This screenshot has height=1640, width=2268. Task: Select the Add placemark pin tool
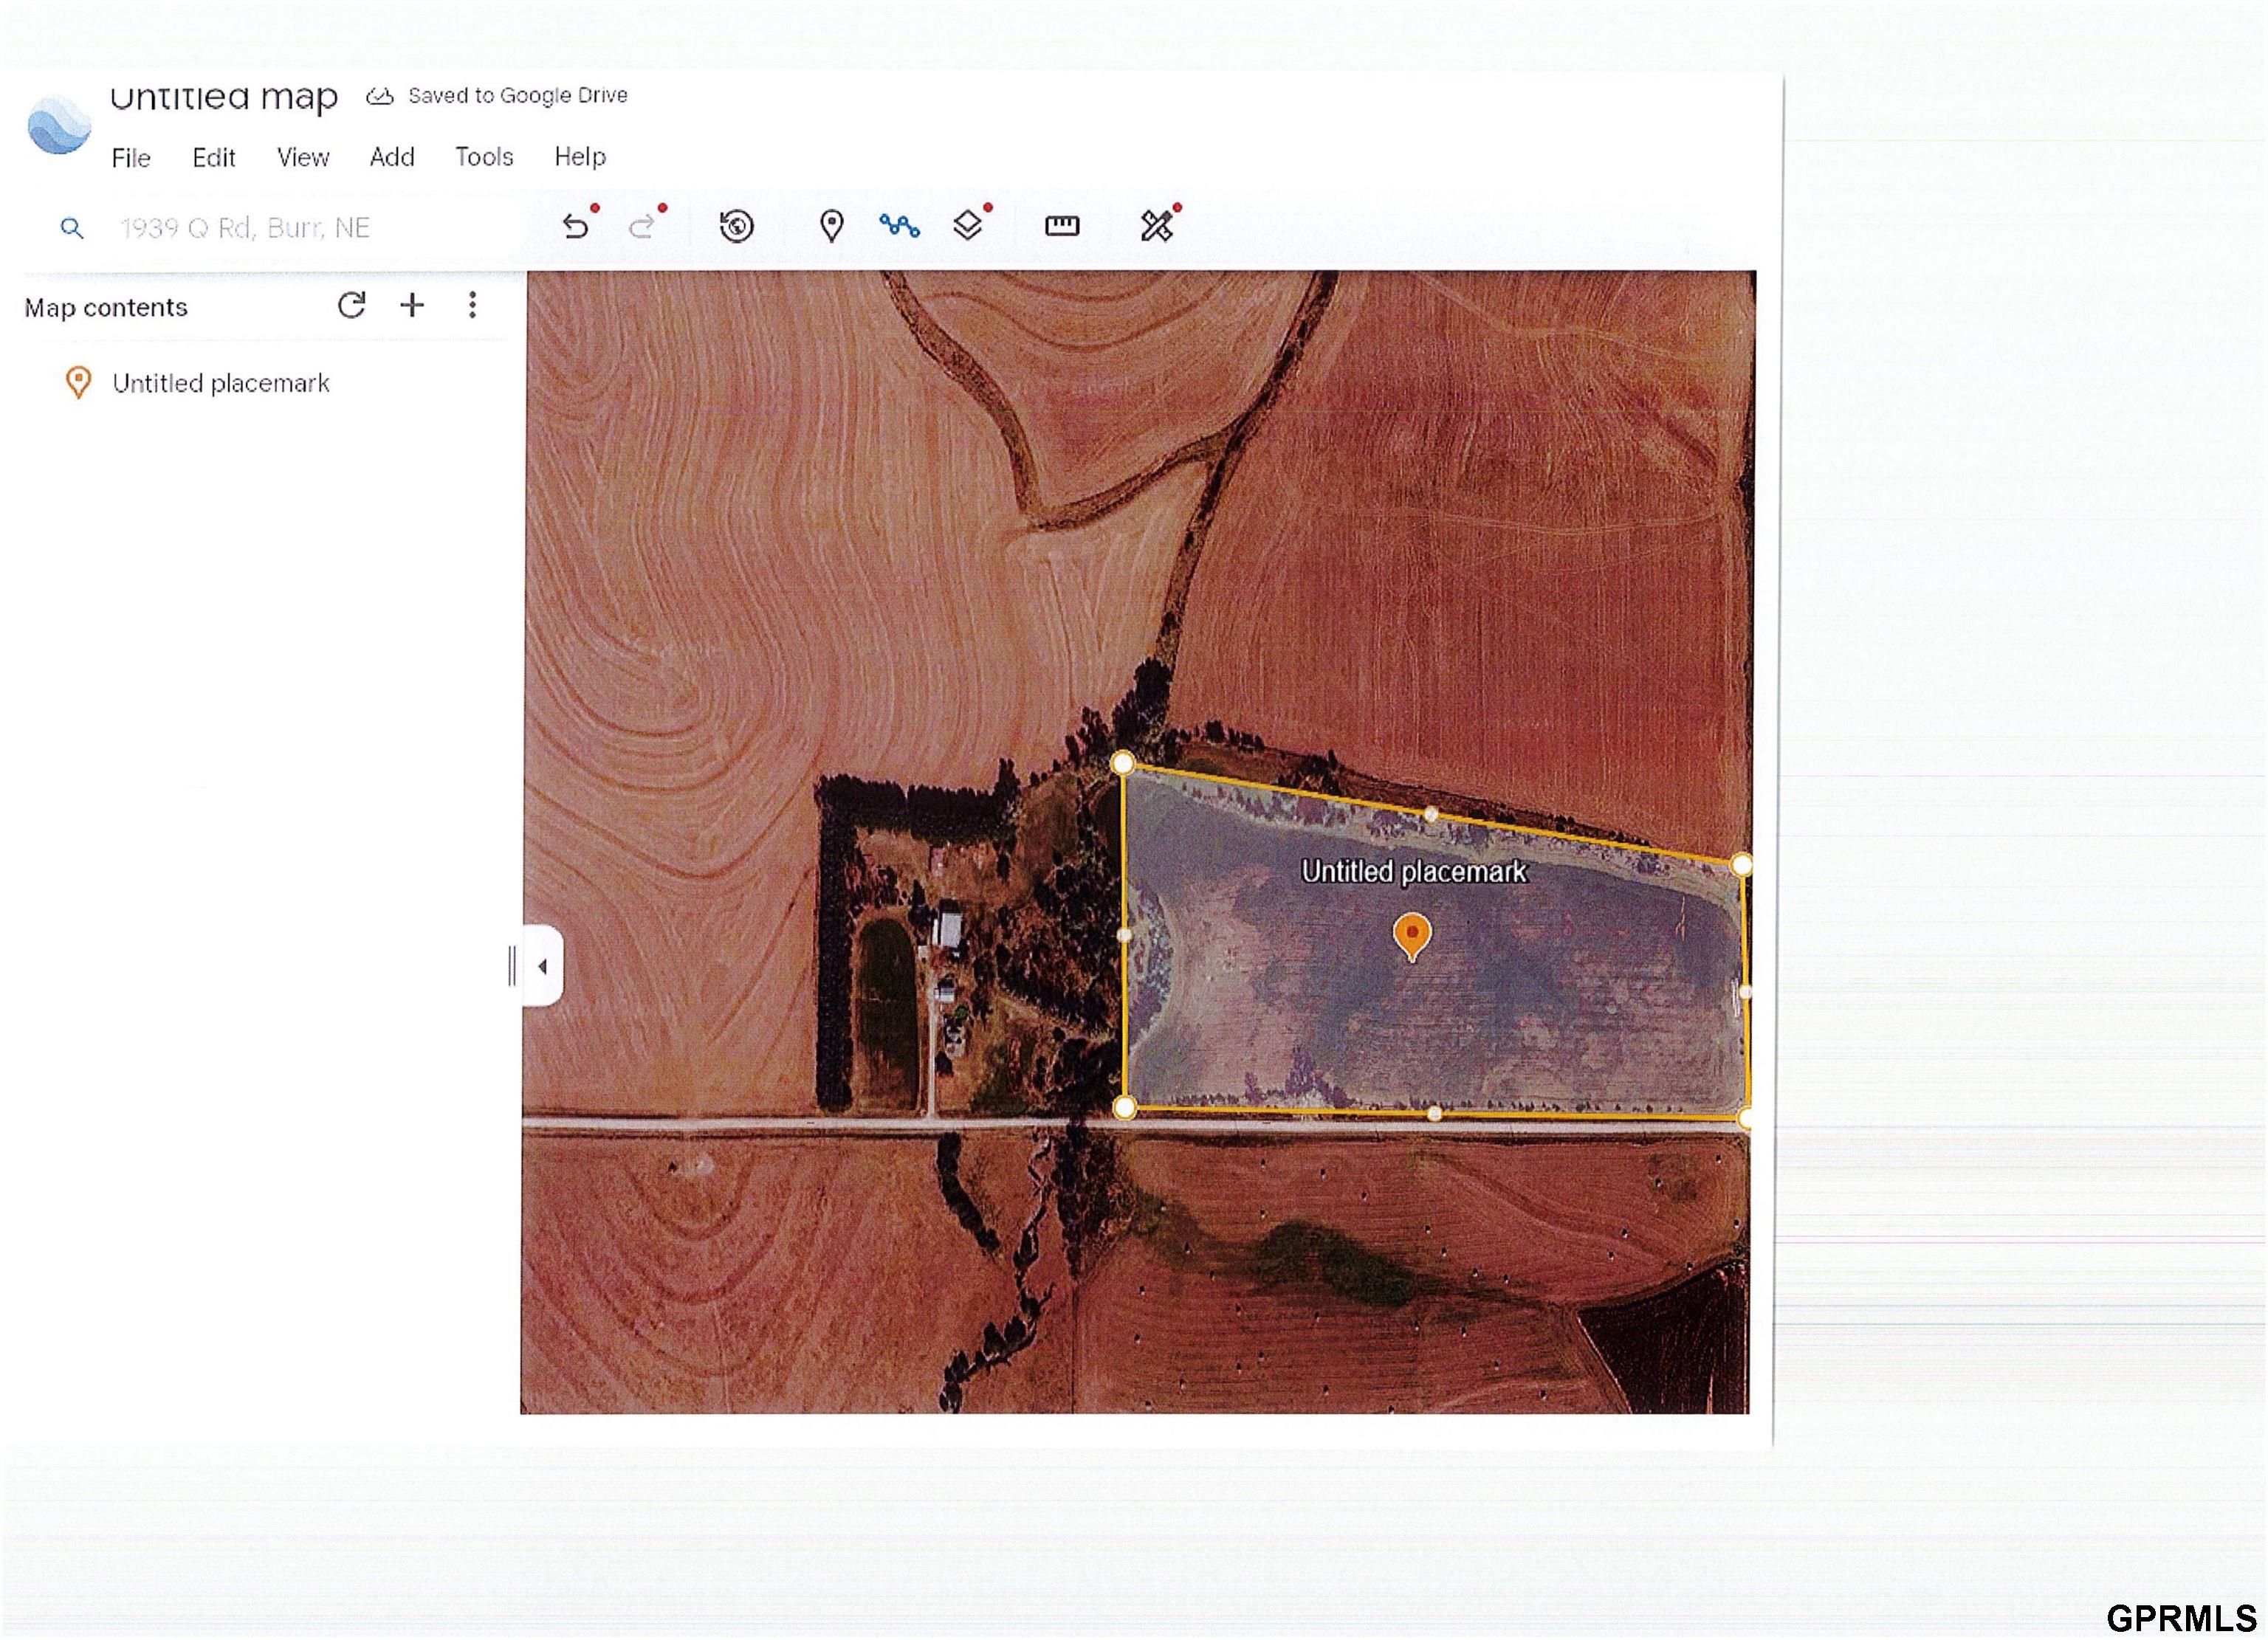831,226
